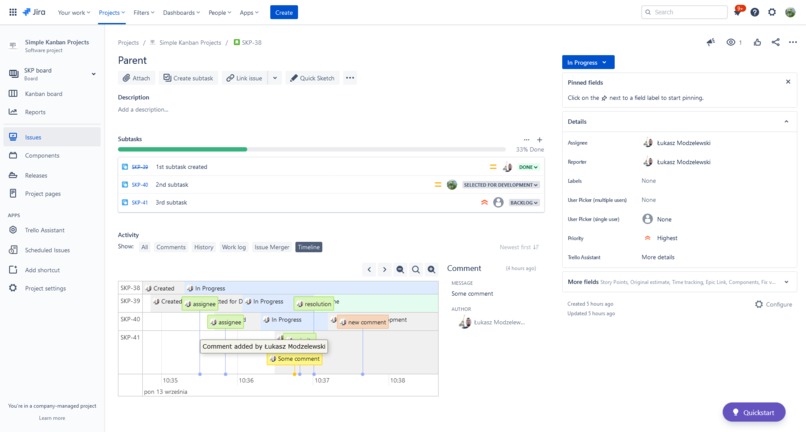The width and height of the screenshot is (806, 432).
Task: Open the In Progress status dropdown
Action: pyautogui.click(x=588, y=62)
